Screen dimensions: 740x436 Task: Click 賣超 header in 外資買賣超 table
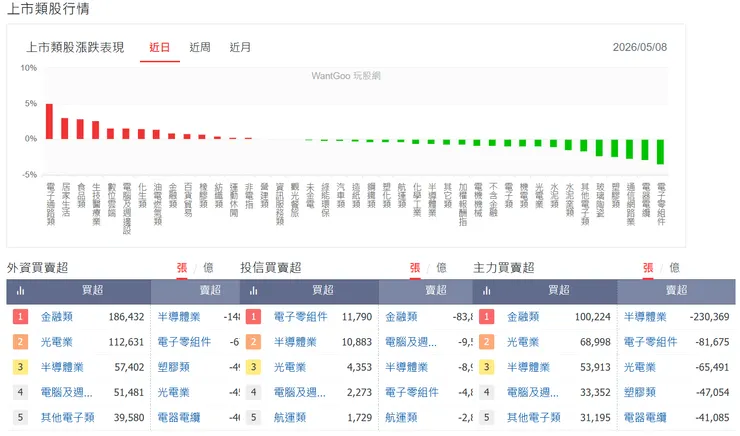tap(210, 290)
